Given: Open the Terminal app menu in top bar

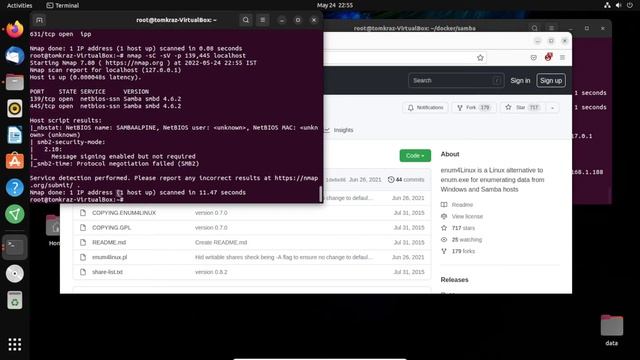Looking at the screenshot, I should point(62,5).
